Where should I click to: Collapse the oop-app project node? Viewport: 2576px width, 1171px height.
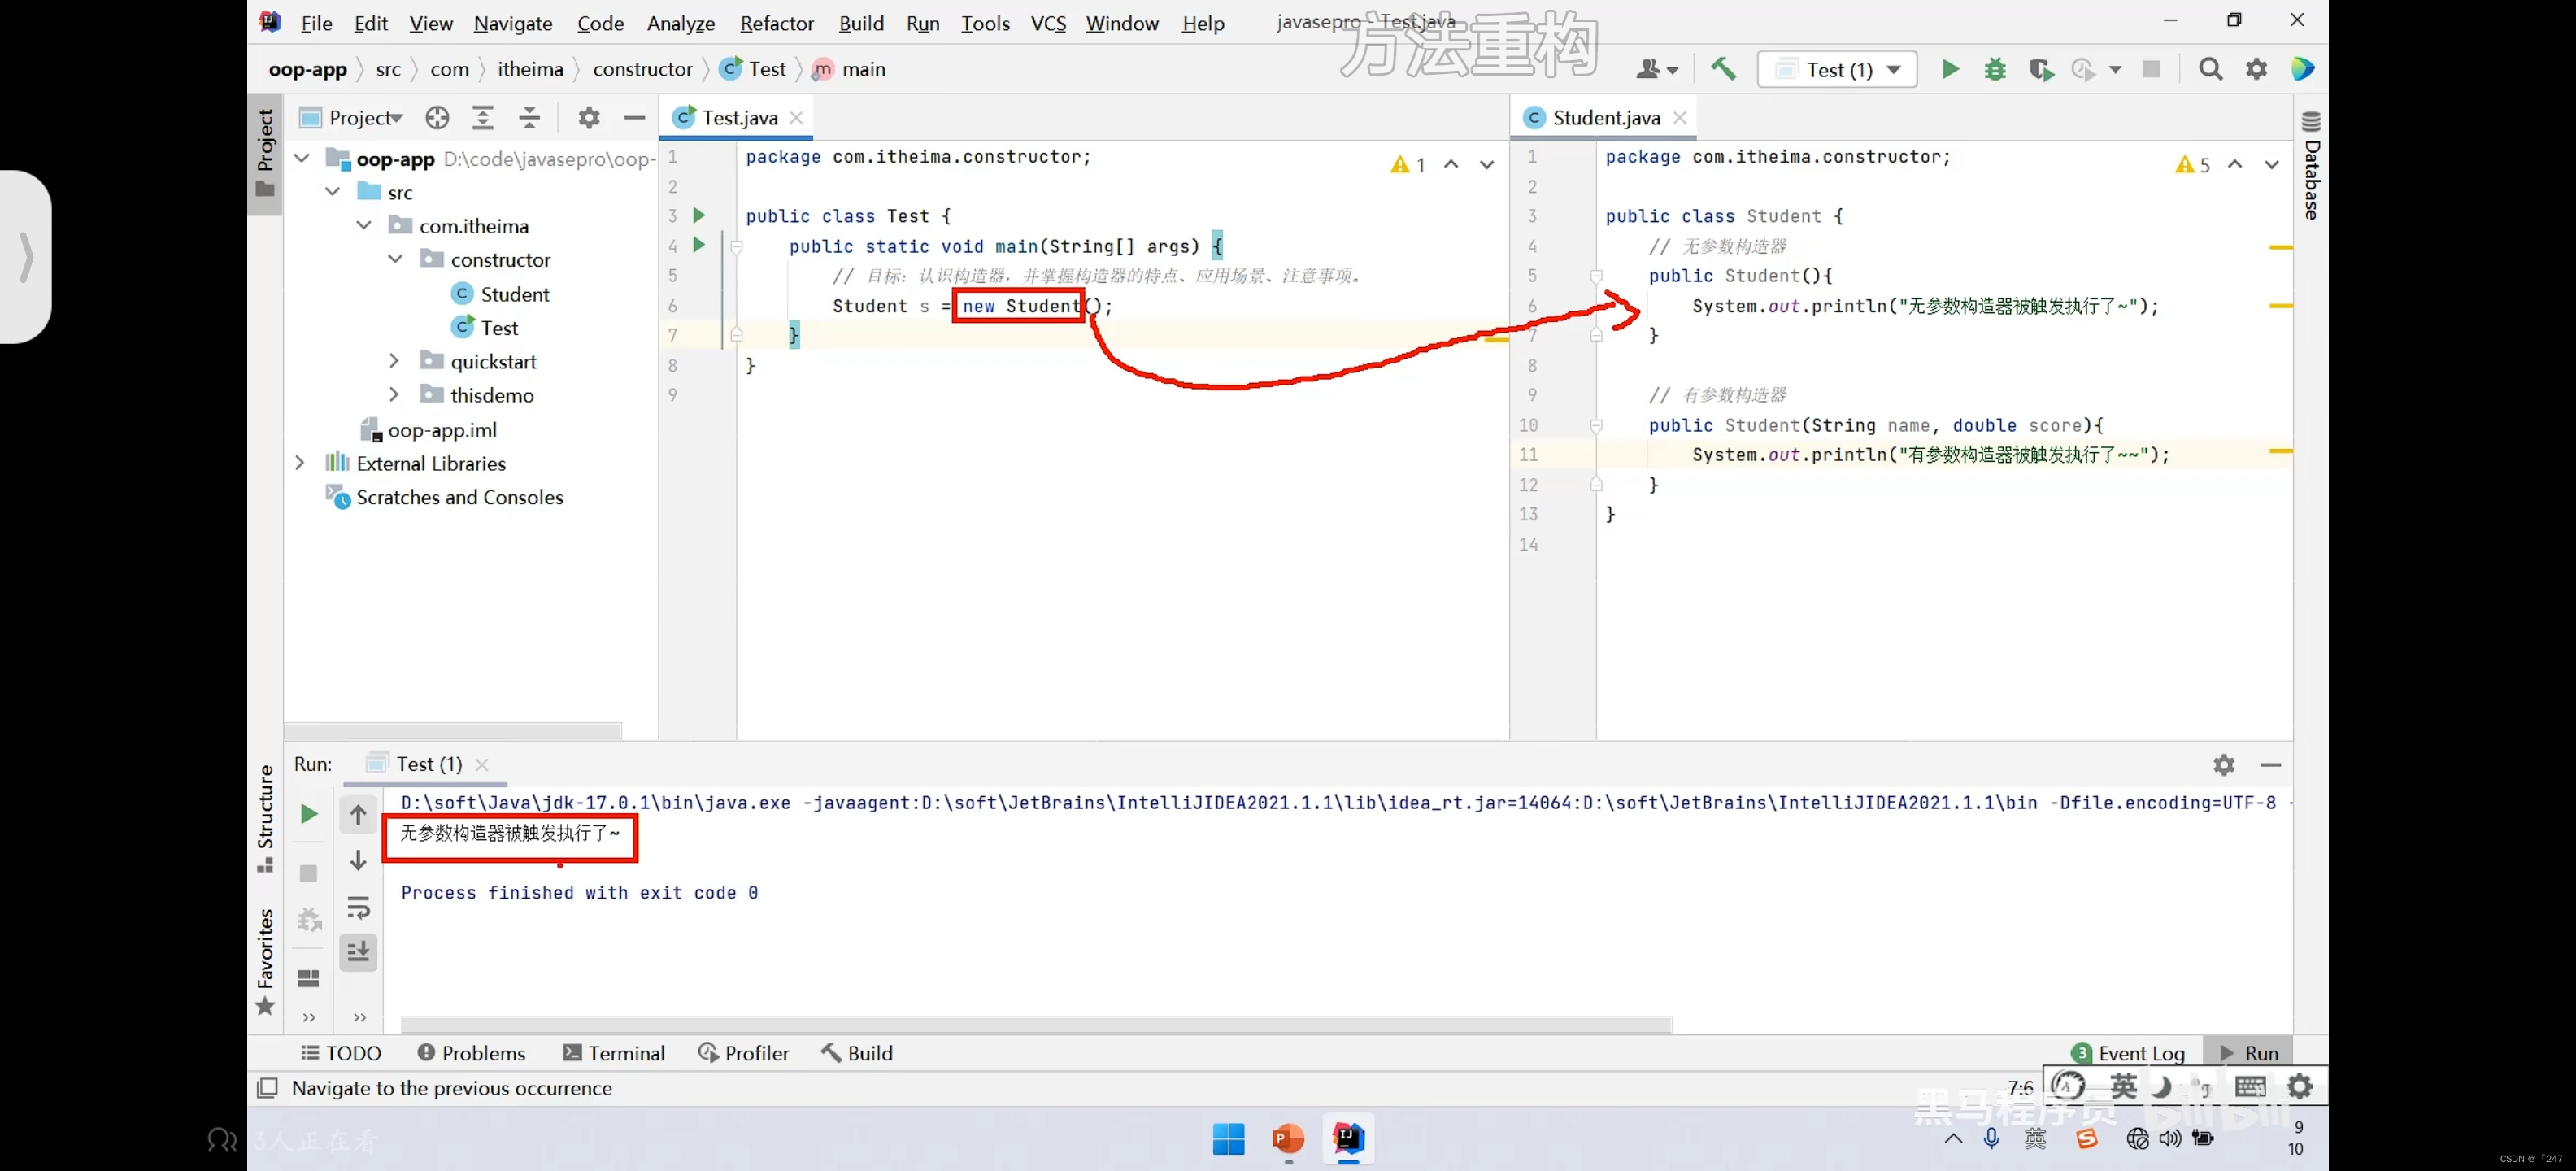[x=301, y=158]
